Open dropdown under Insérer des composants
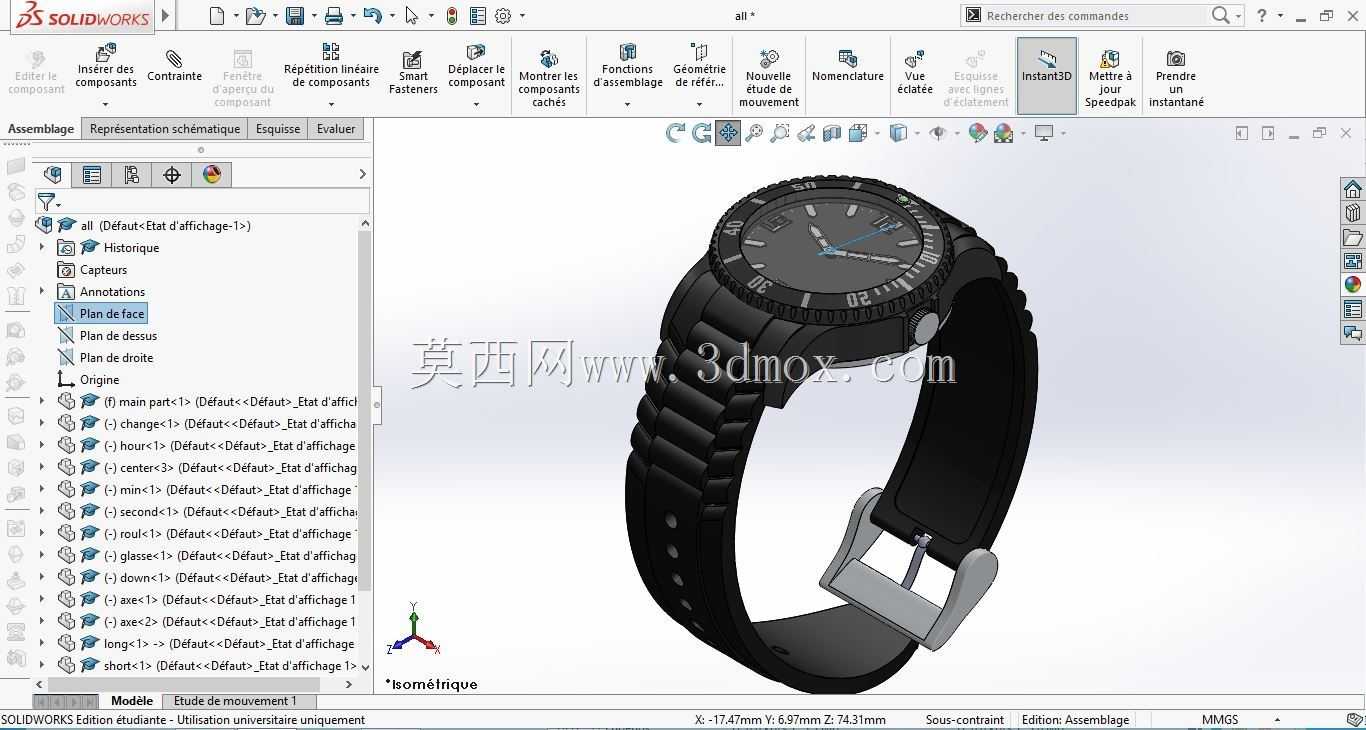This screenshot has height=730, width=1366. (105, 104)
